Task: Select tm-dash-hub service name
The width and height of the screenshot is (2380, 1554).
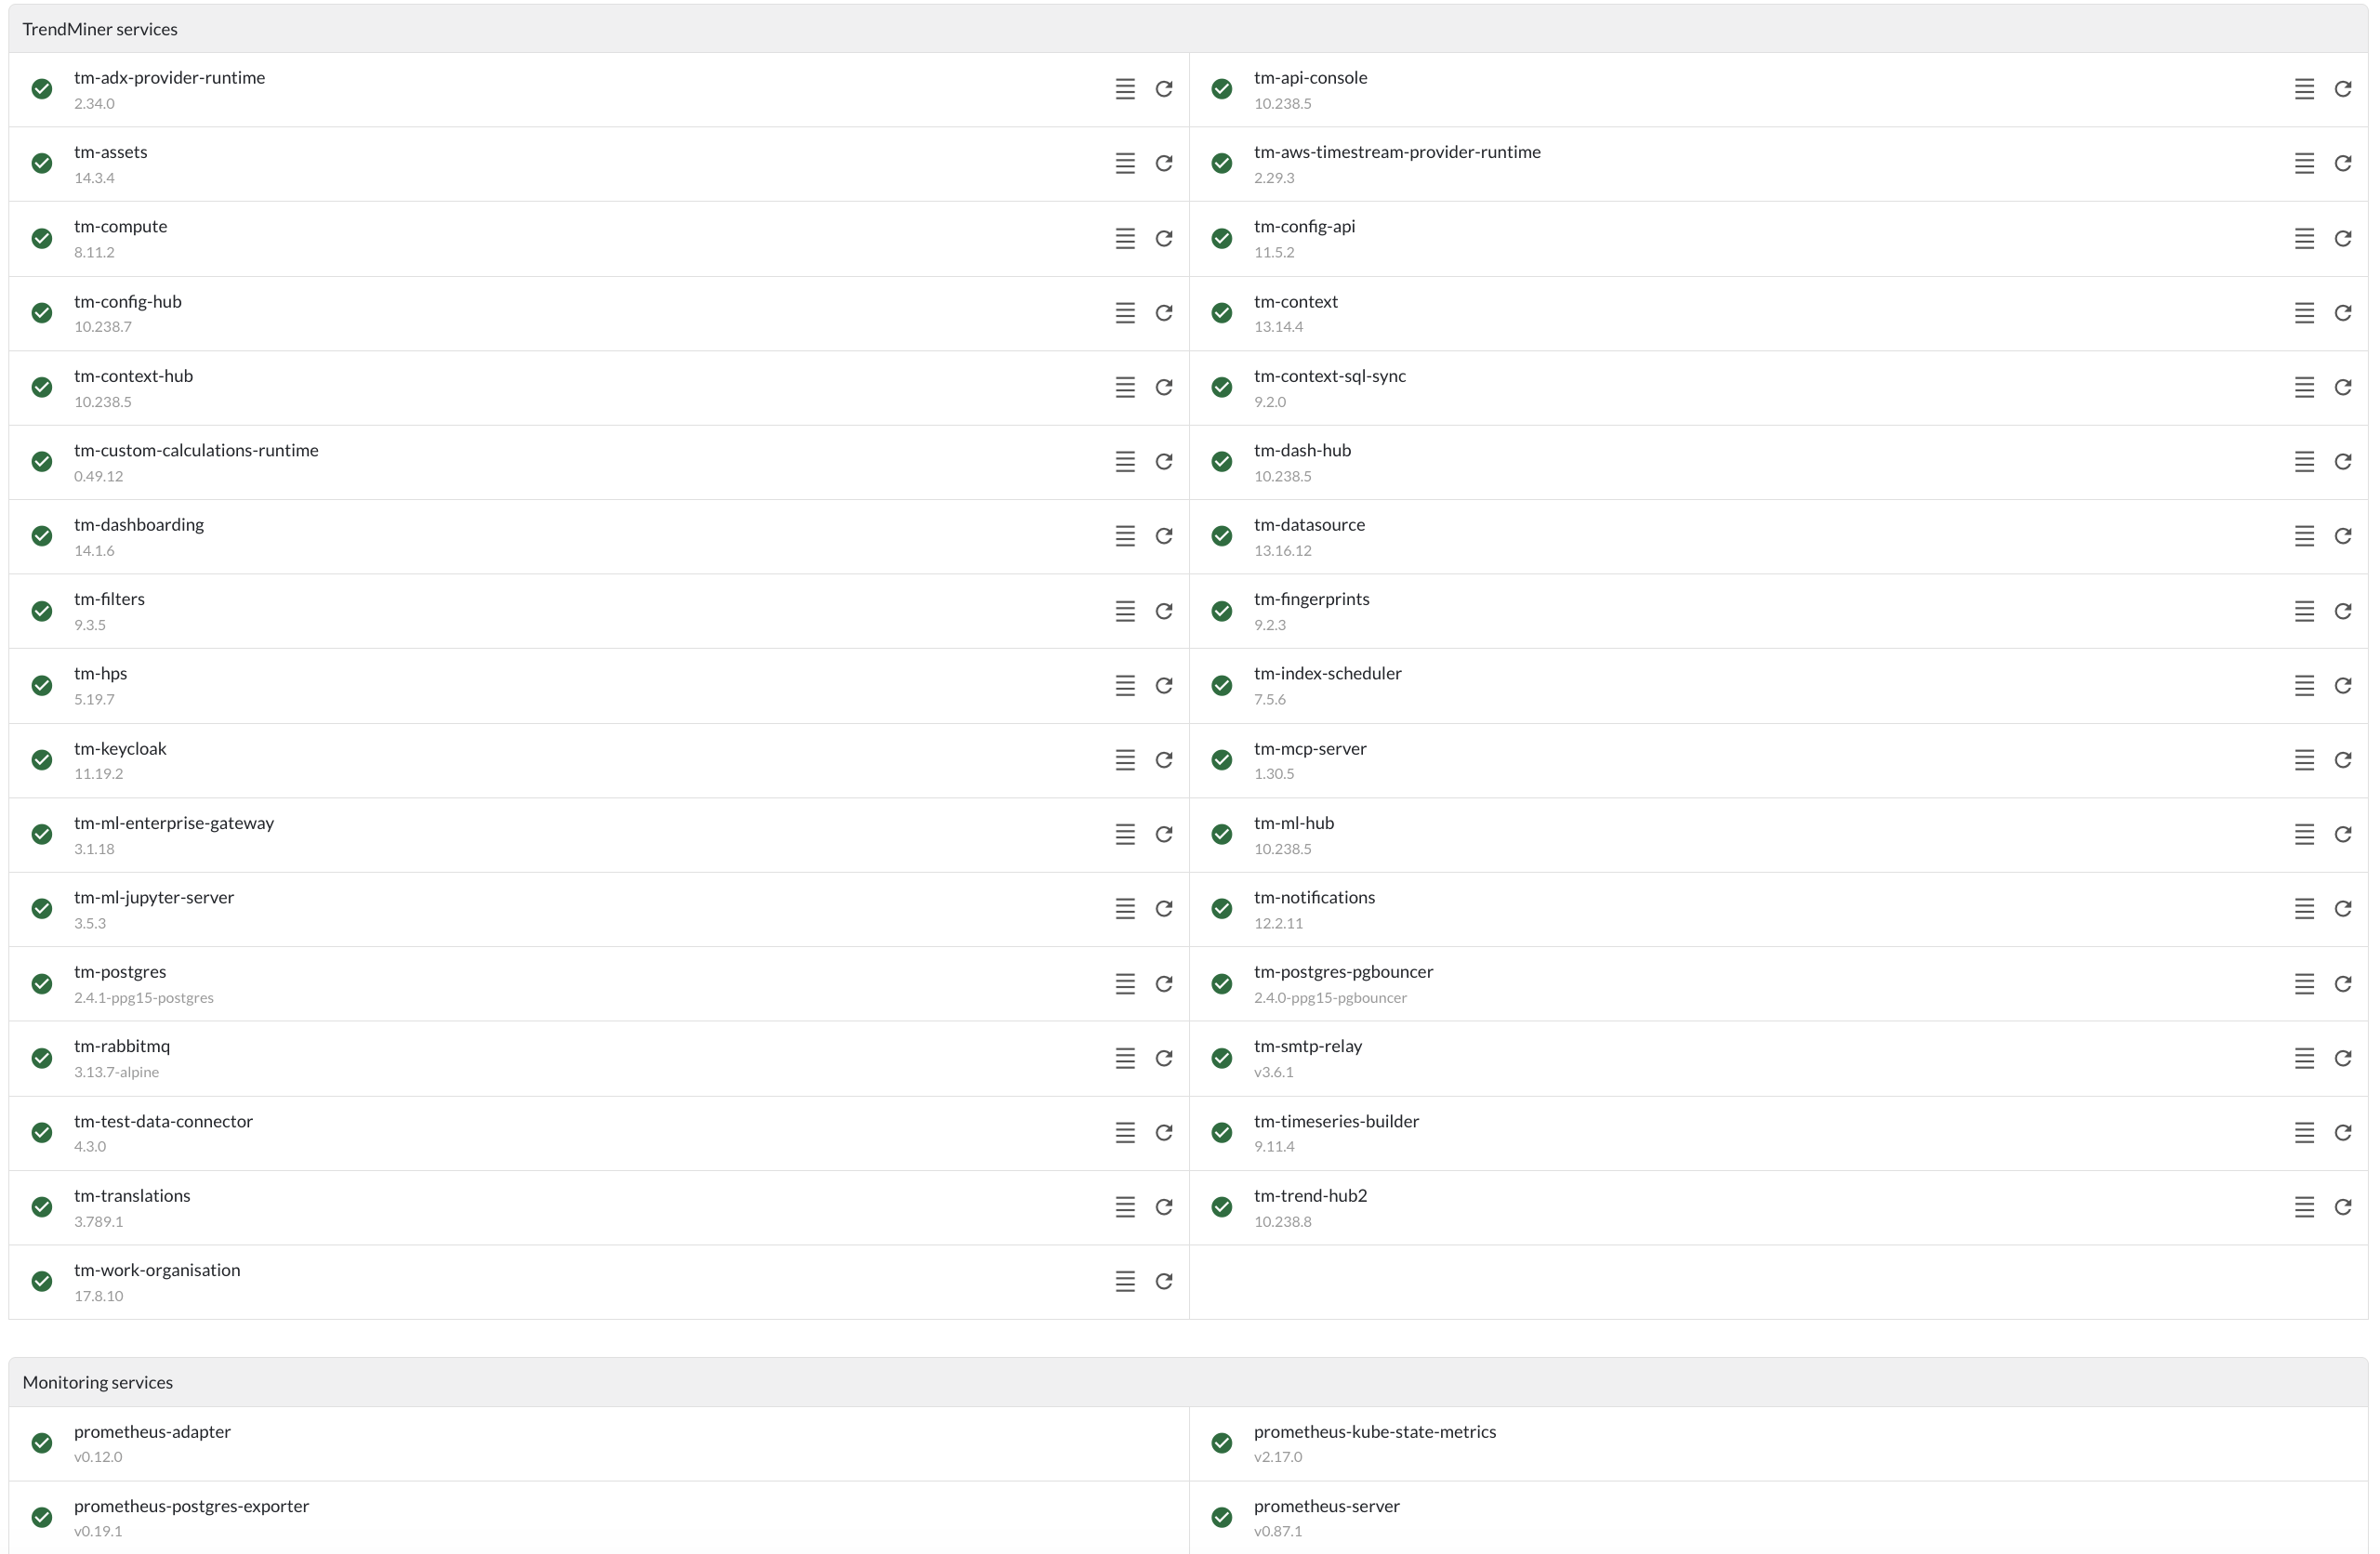Action: click(1302, 451)
